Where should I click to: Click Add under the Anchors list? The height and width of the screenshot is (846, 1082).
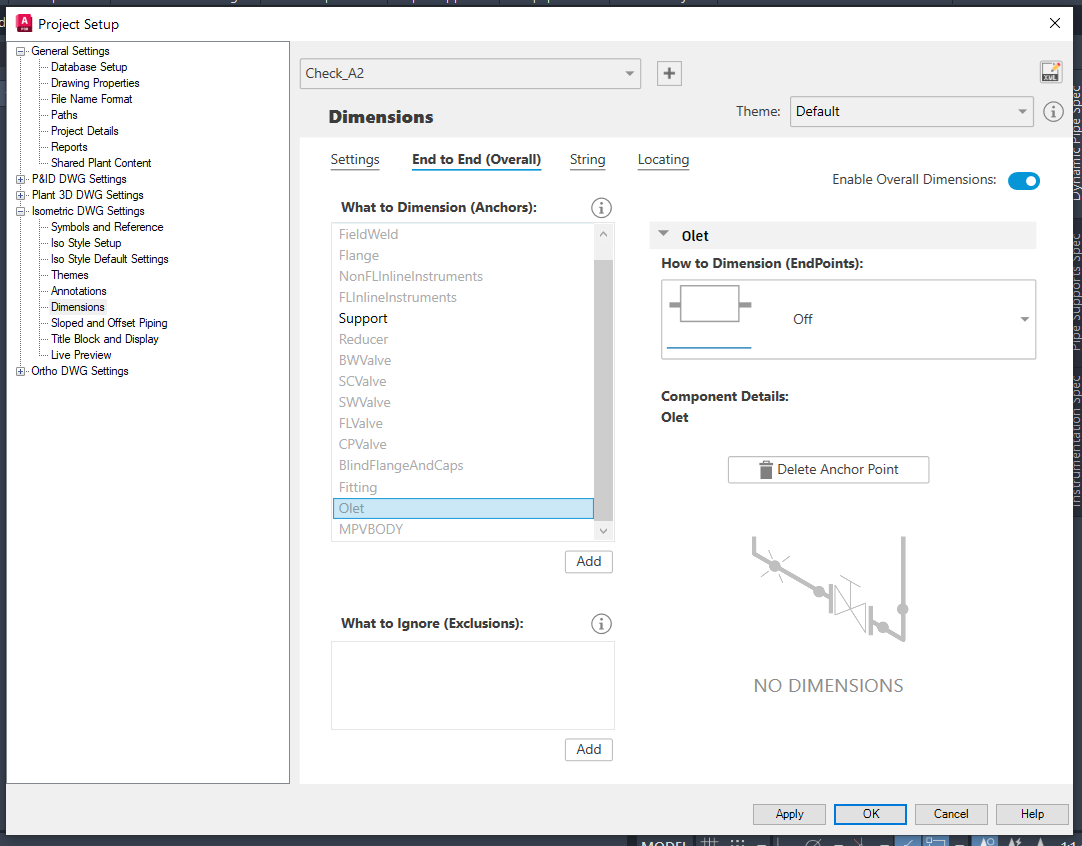click(589, 562)
